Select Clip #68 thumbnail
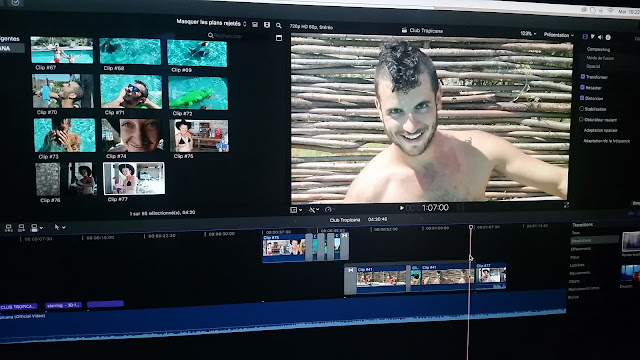 pyautogui.click(x=130, y=51)
